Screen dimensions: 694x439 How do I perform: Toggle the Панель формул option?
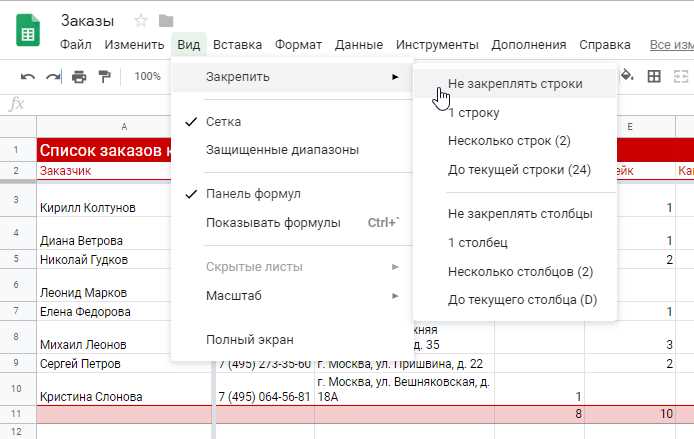point(253,193)
